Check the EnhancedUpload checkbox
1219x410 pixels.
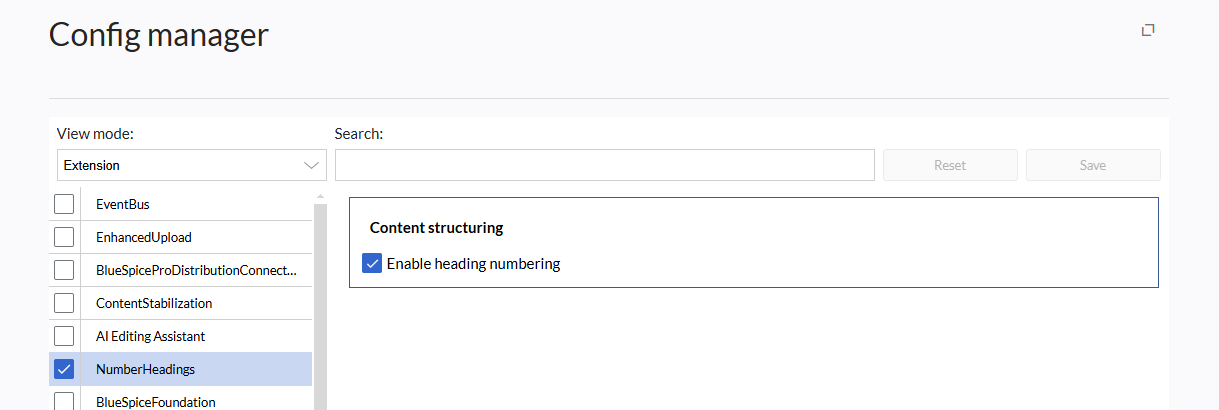(64, 237)
